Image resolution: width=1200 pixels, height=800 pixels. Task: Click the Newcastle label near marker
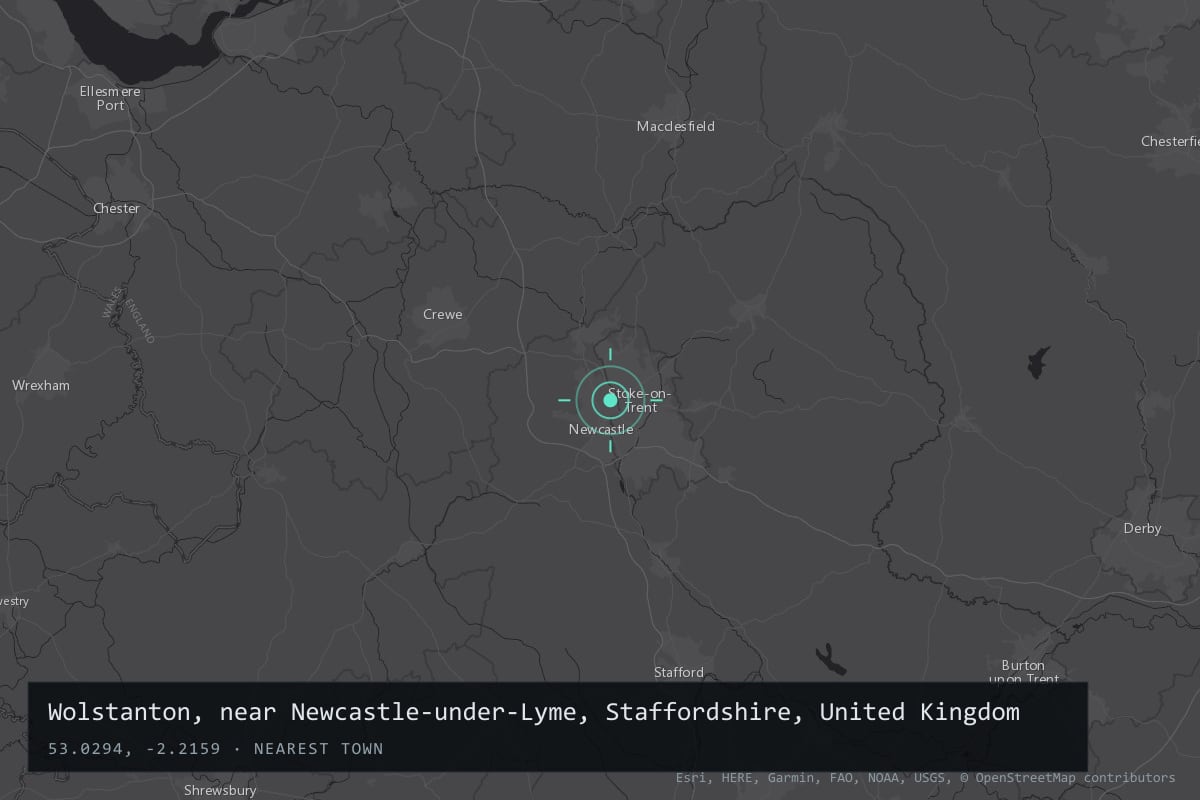click(x=601, y=429)
